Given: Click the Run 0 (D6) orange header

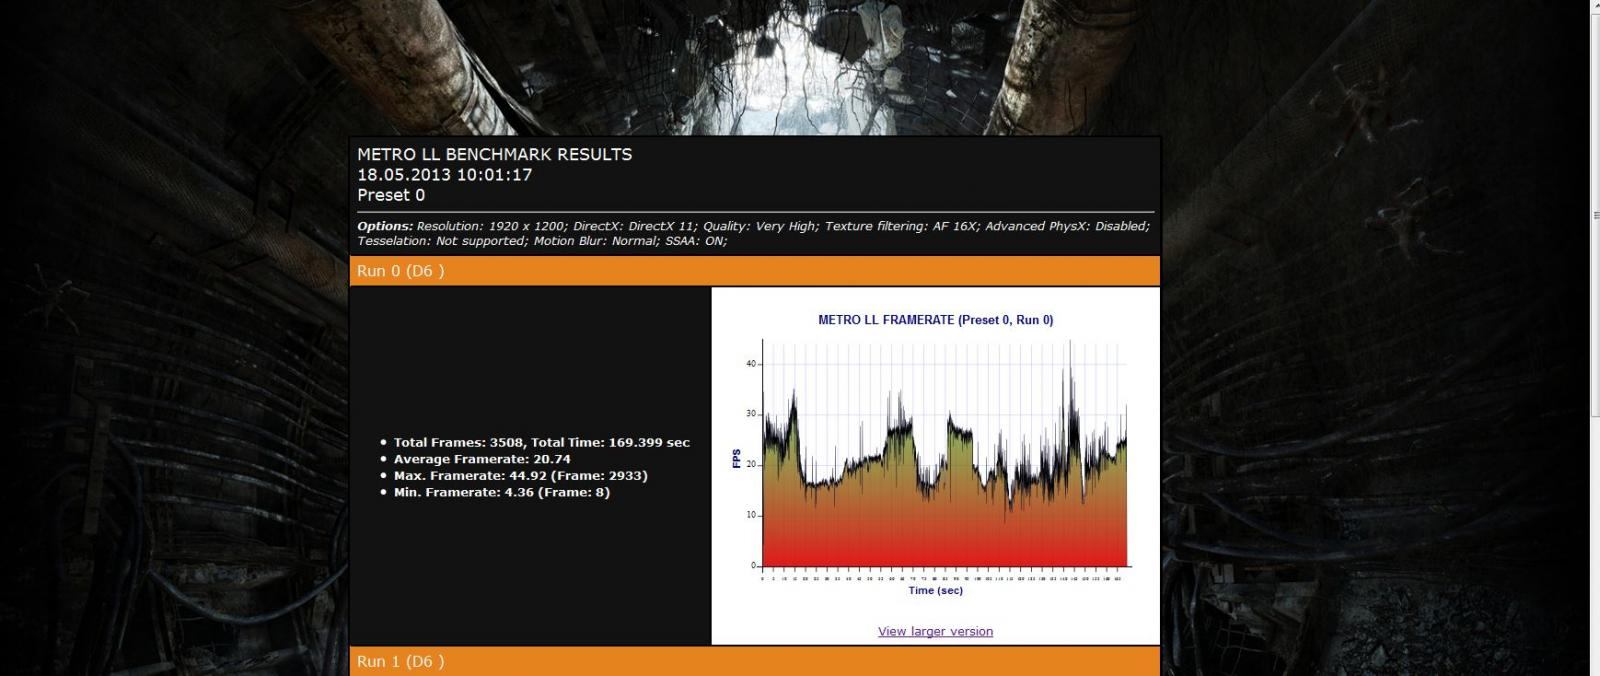Looking at the screenshot, I should coord(755,271).
